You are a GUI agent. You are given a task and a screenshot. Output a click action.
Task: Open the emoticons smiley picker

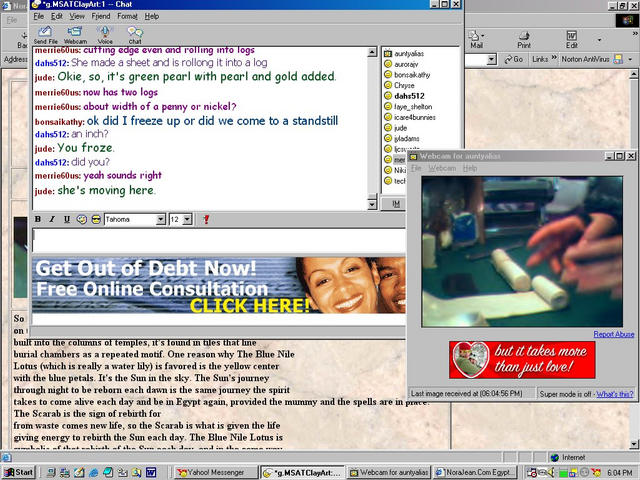[96, 219]
